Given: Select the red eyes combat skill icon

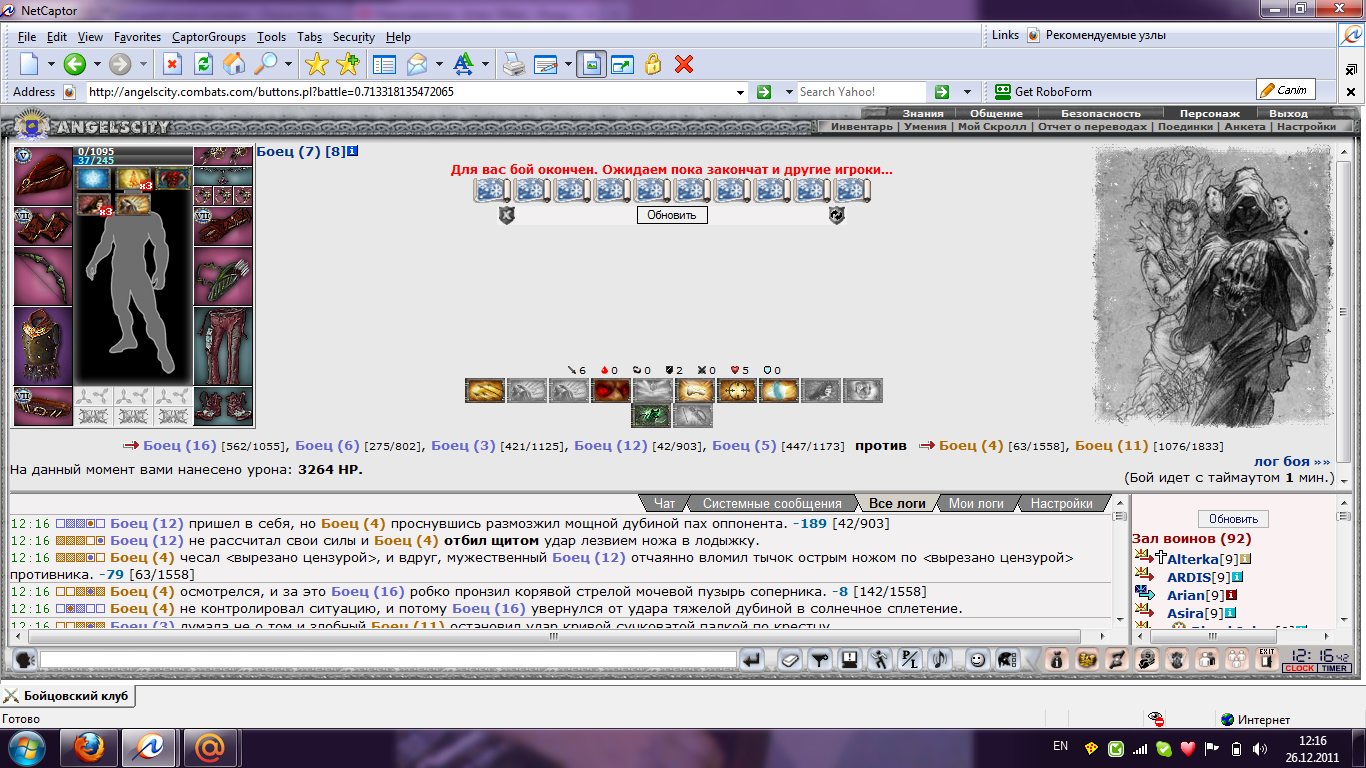Looking at the screenshot, I should coord(610,390).
